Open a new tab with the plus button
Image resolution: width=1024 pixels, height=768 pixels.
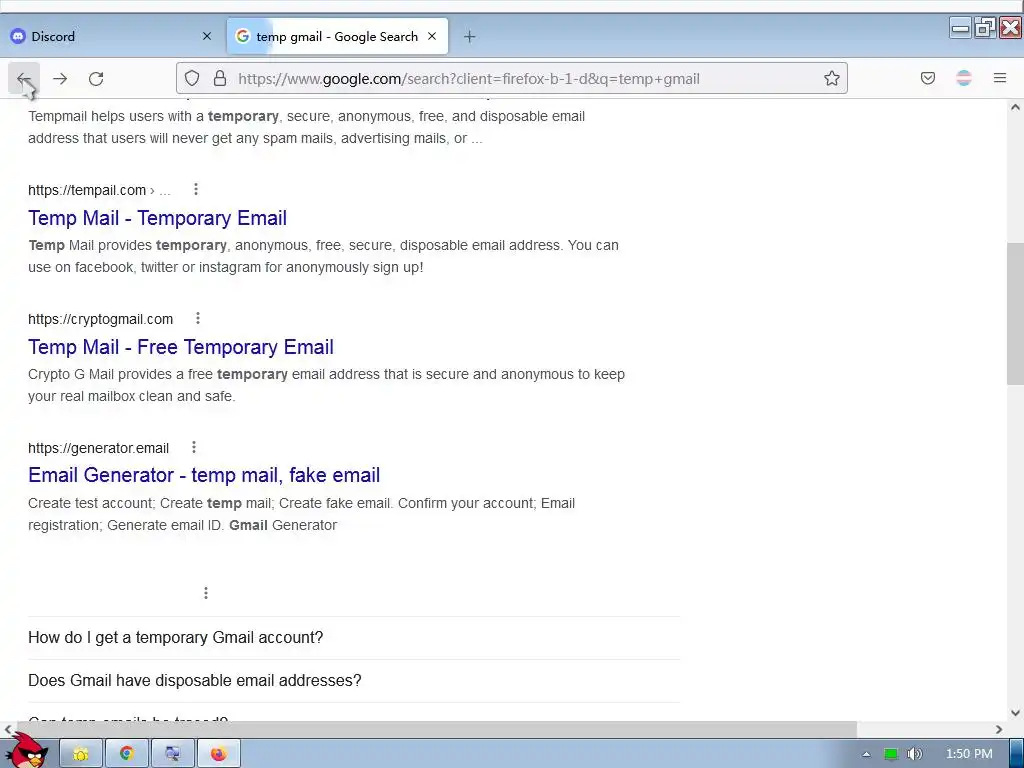[x=469, y=37]
